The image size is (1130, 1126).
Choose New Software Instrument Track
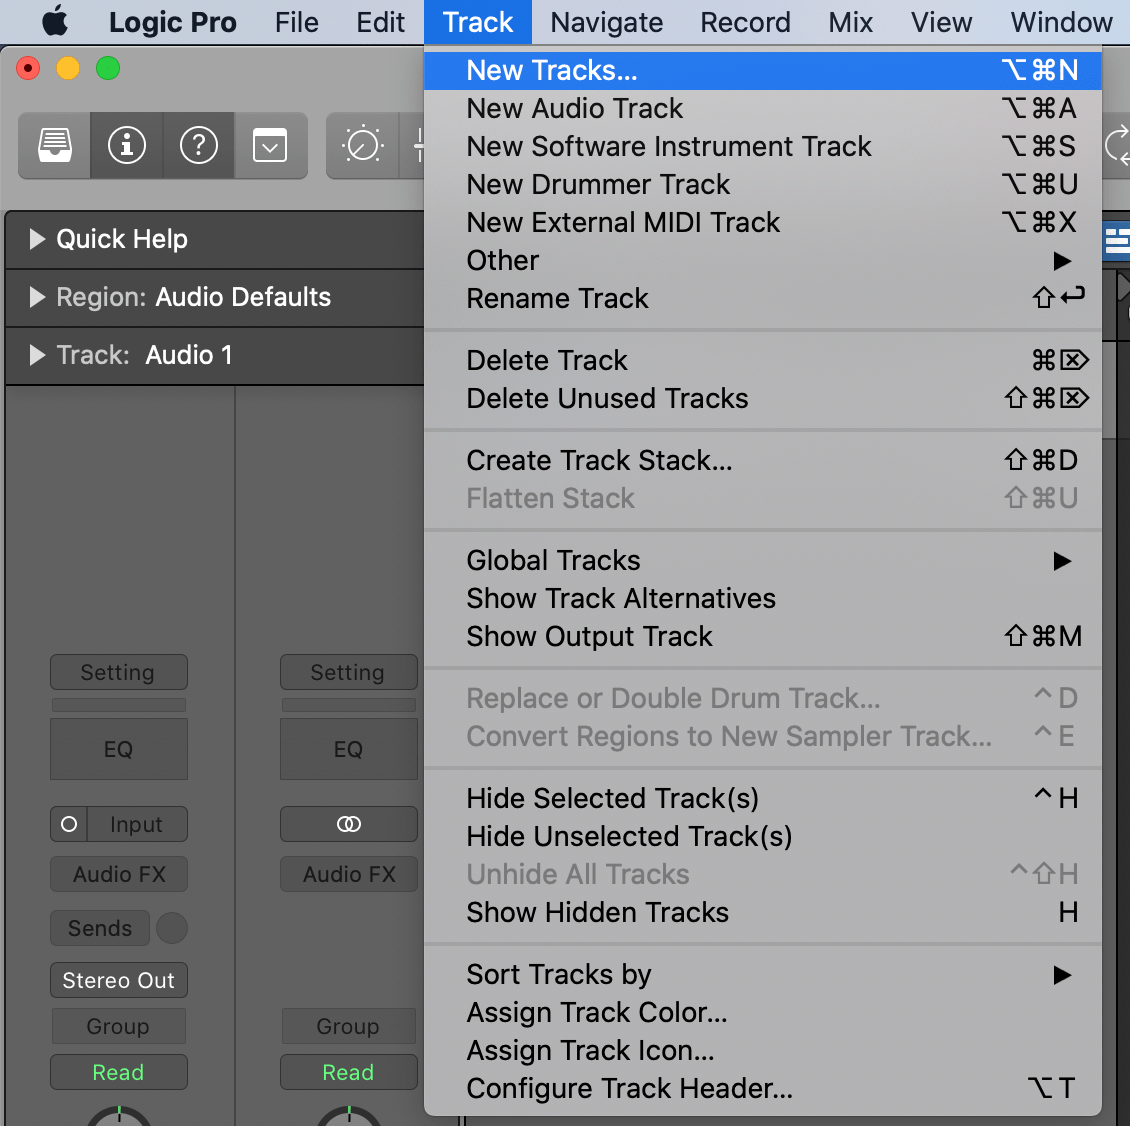[669, 146]
